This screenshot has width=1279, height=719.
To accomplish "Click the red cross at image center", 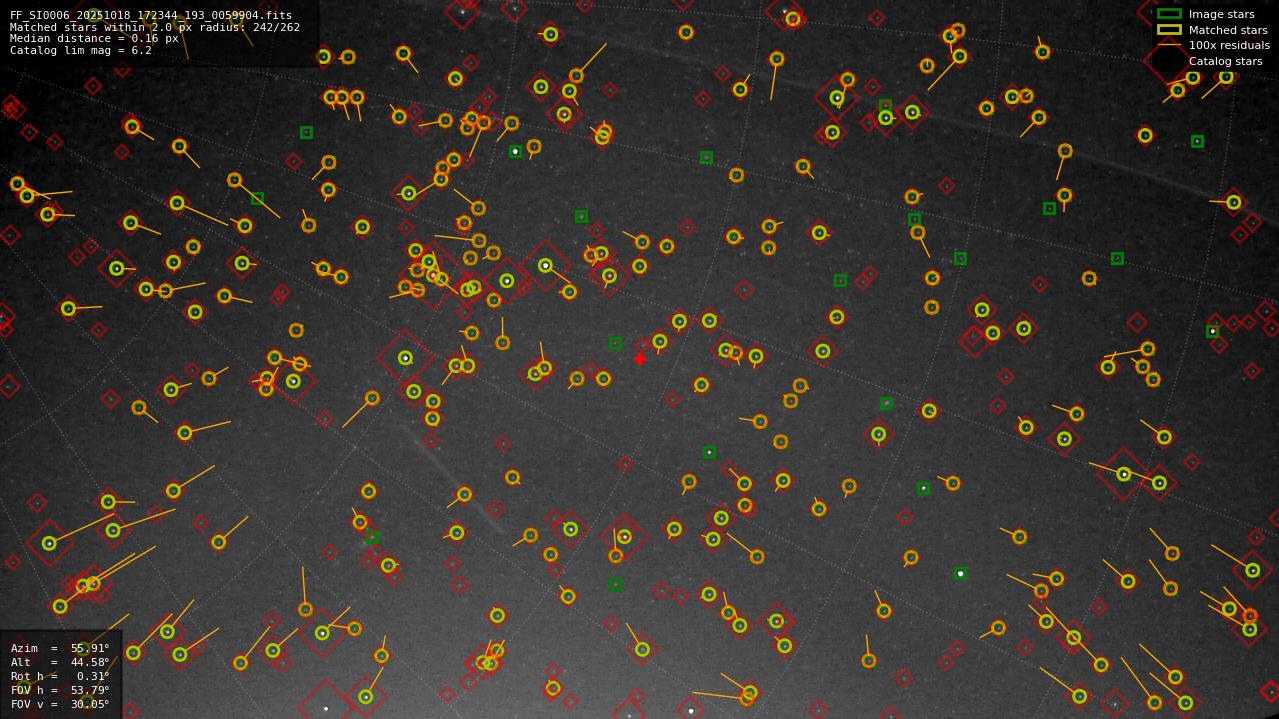I will [640, 359].
